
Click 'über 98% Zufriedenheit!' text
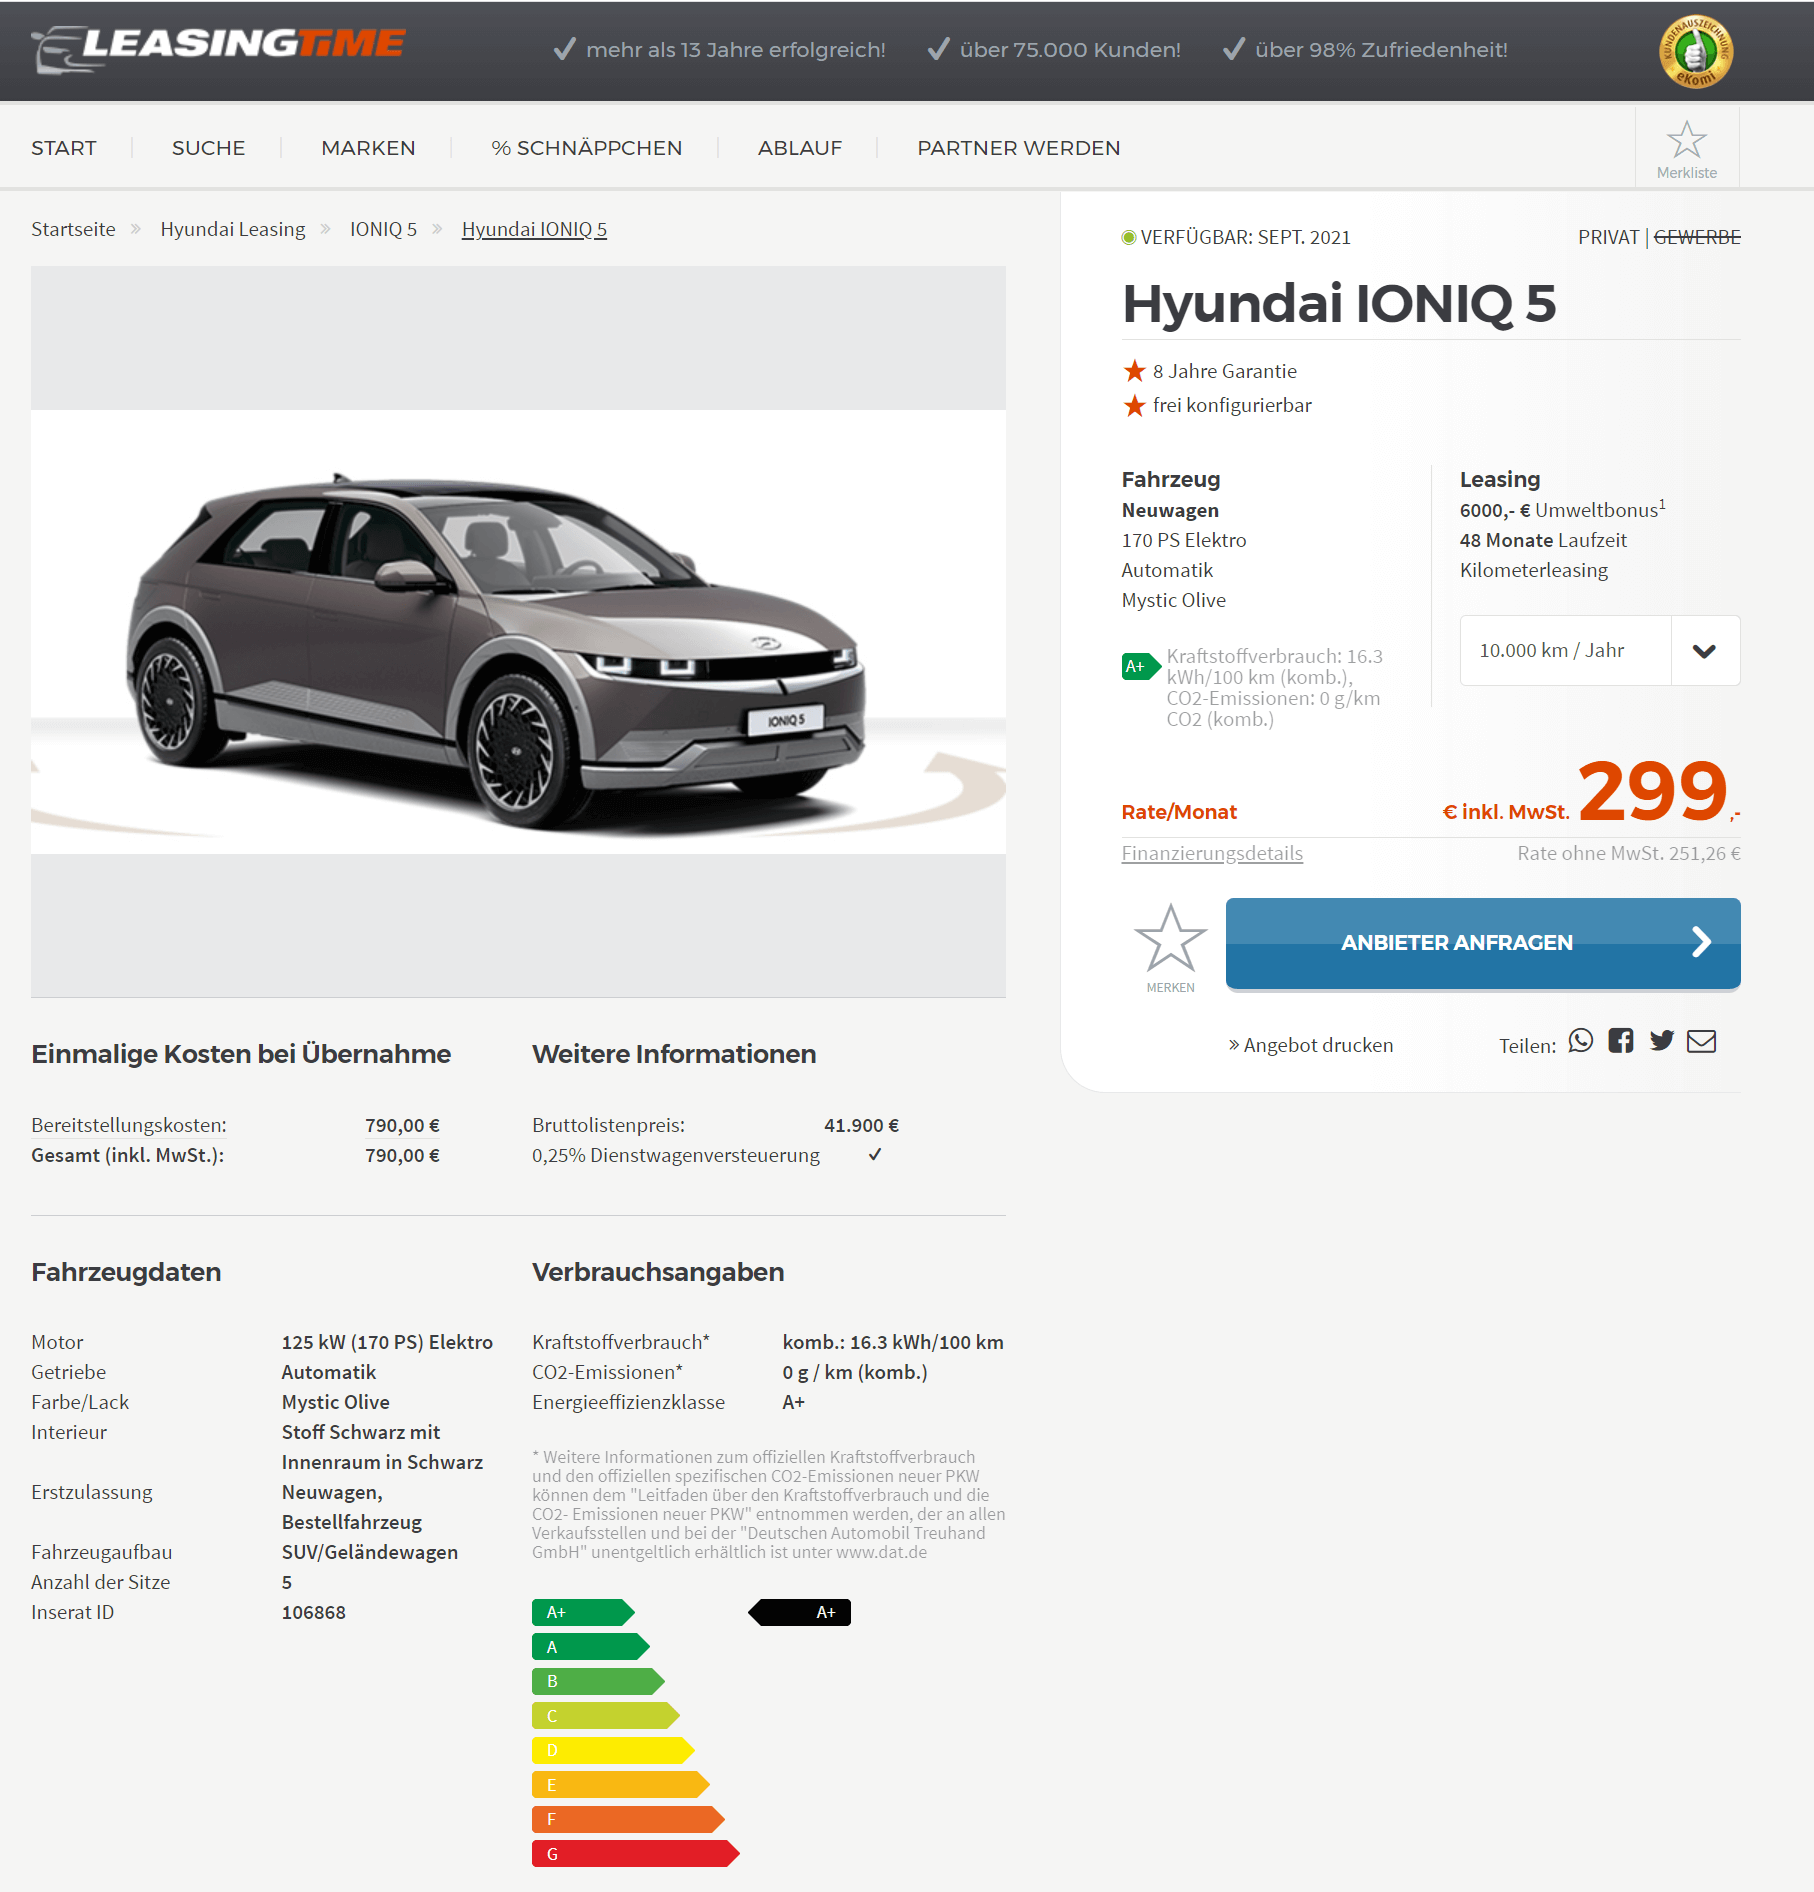click(x=1381, y=50)
